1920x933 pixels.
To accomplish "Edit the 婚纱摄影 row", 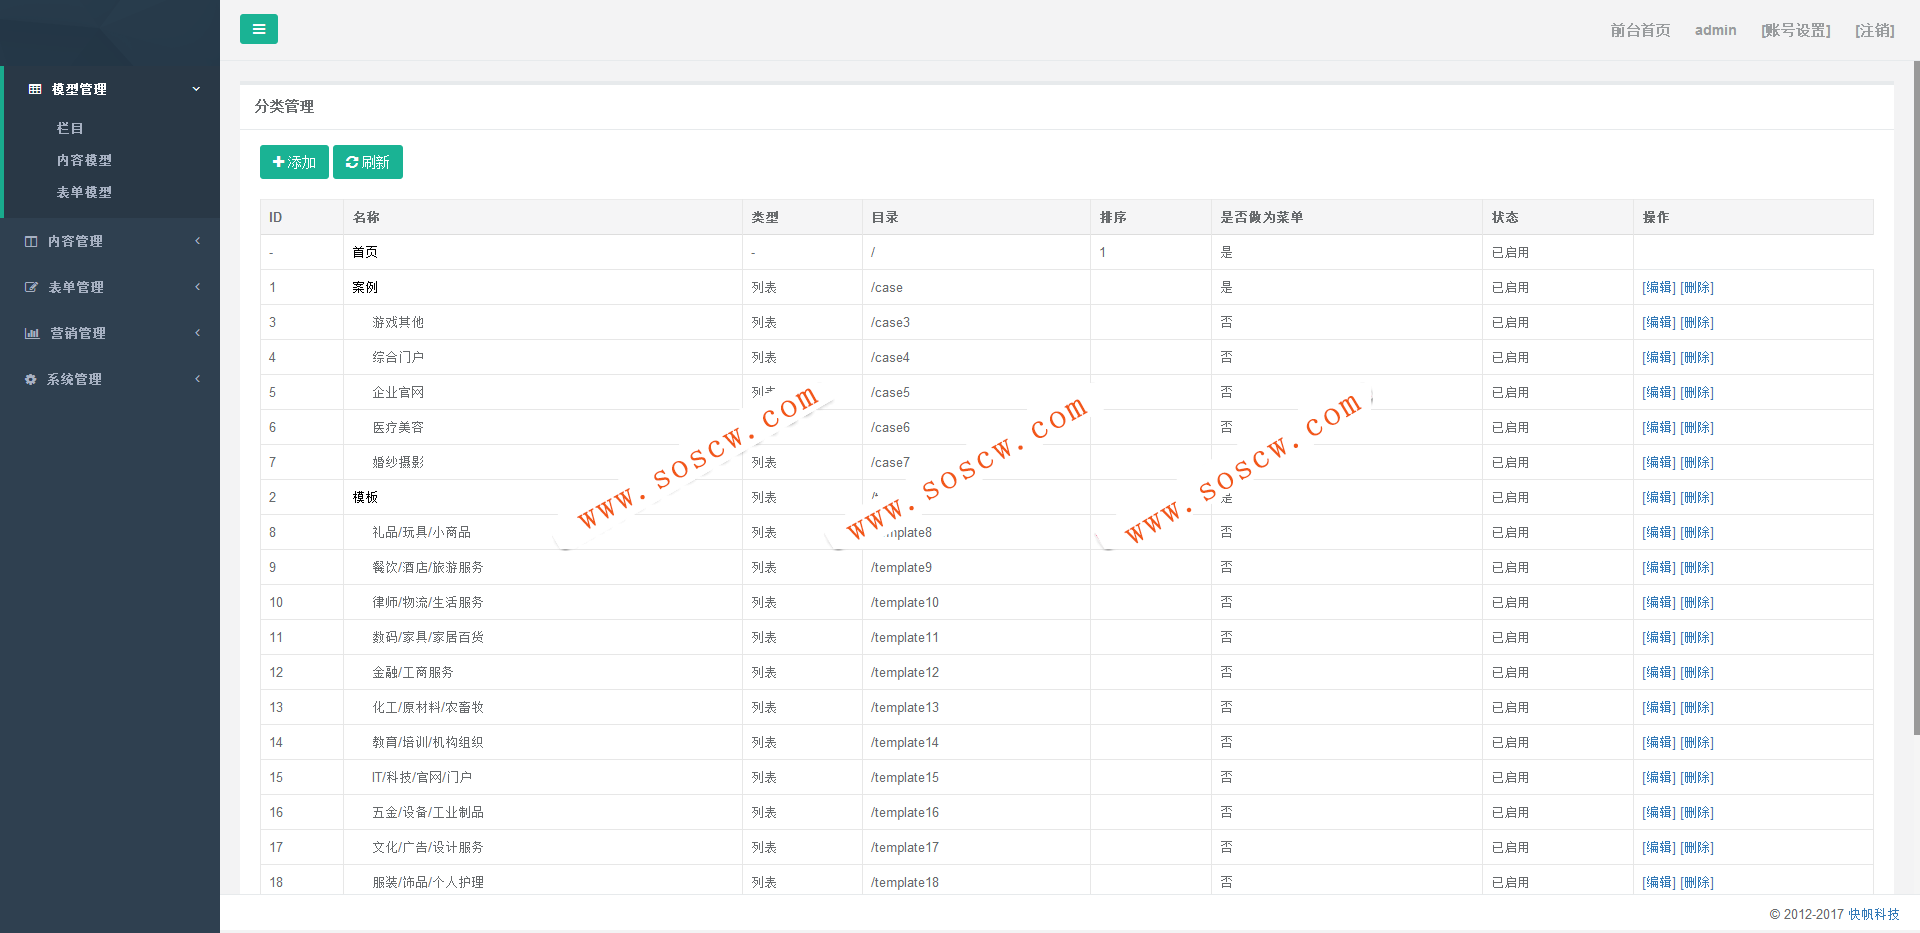I will coord(1659,462).
